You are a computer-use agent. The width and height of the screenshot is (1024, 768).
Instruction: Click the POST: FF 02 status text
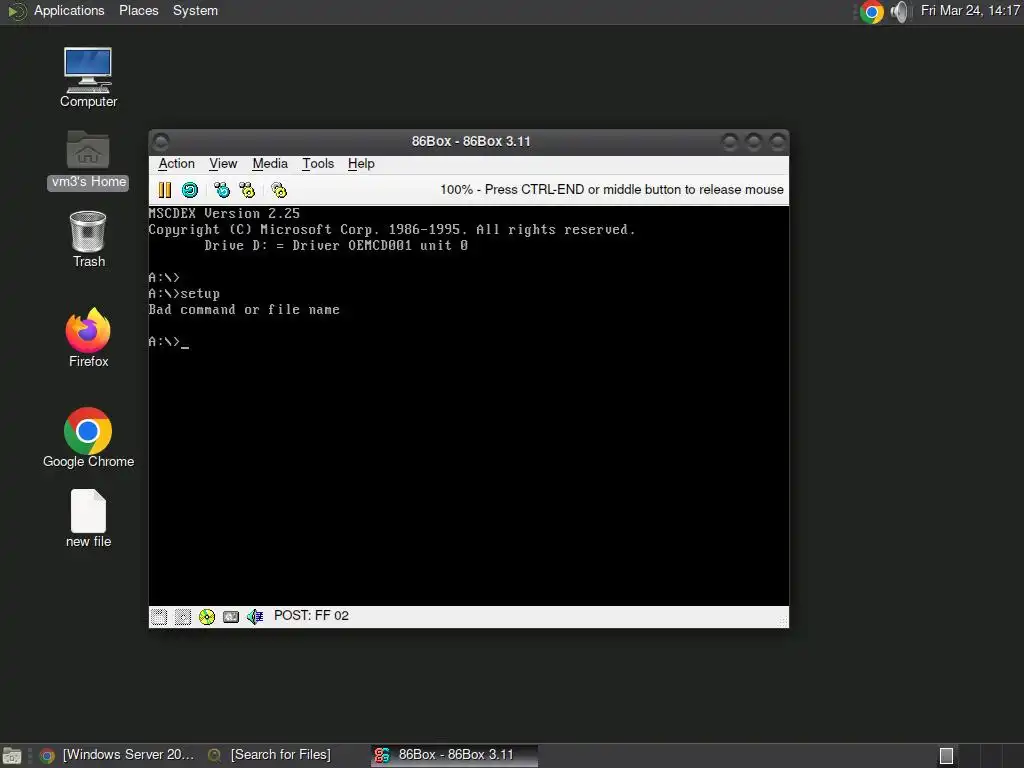click(311, 616)
